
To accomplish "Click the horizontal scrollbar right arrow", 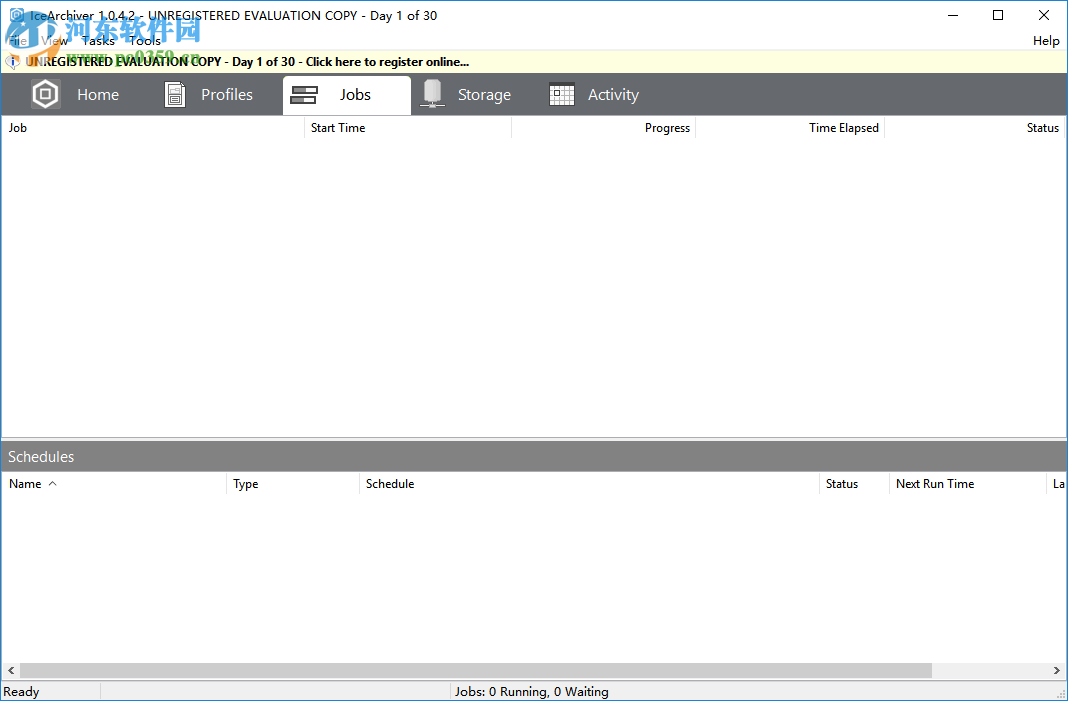I will click(x=1056, y=671).
